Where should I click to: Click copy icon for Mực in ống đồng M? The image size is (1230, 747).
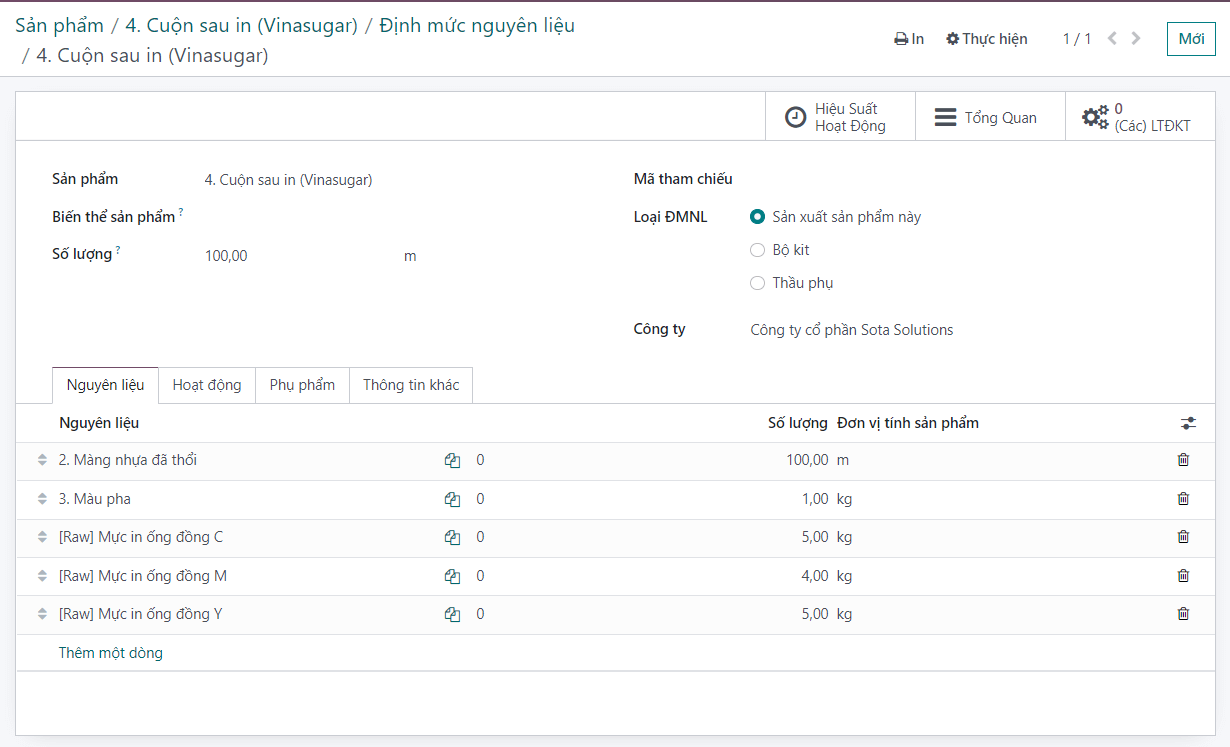(452, 576)
